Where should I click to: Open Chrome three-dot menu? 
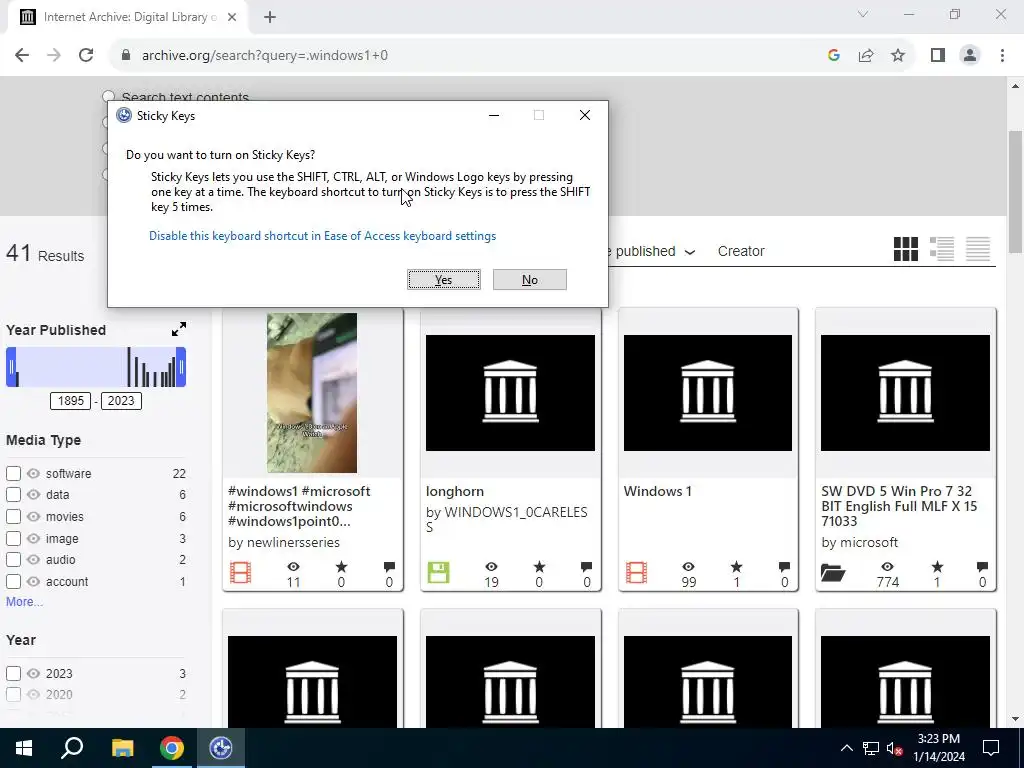(1002, 55)
